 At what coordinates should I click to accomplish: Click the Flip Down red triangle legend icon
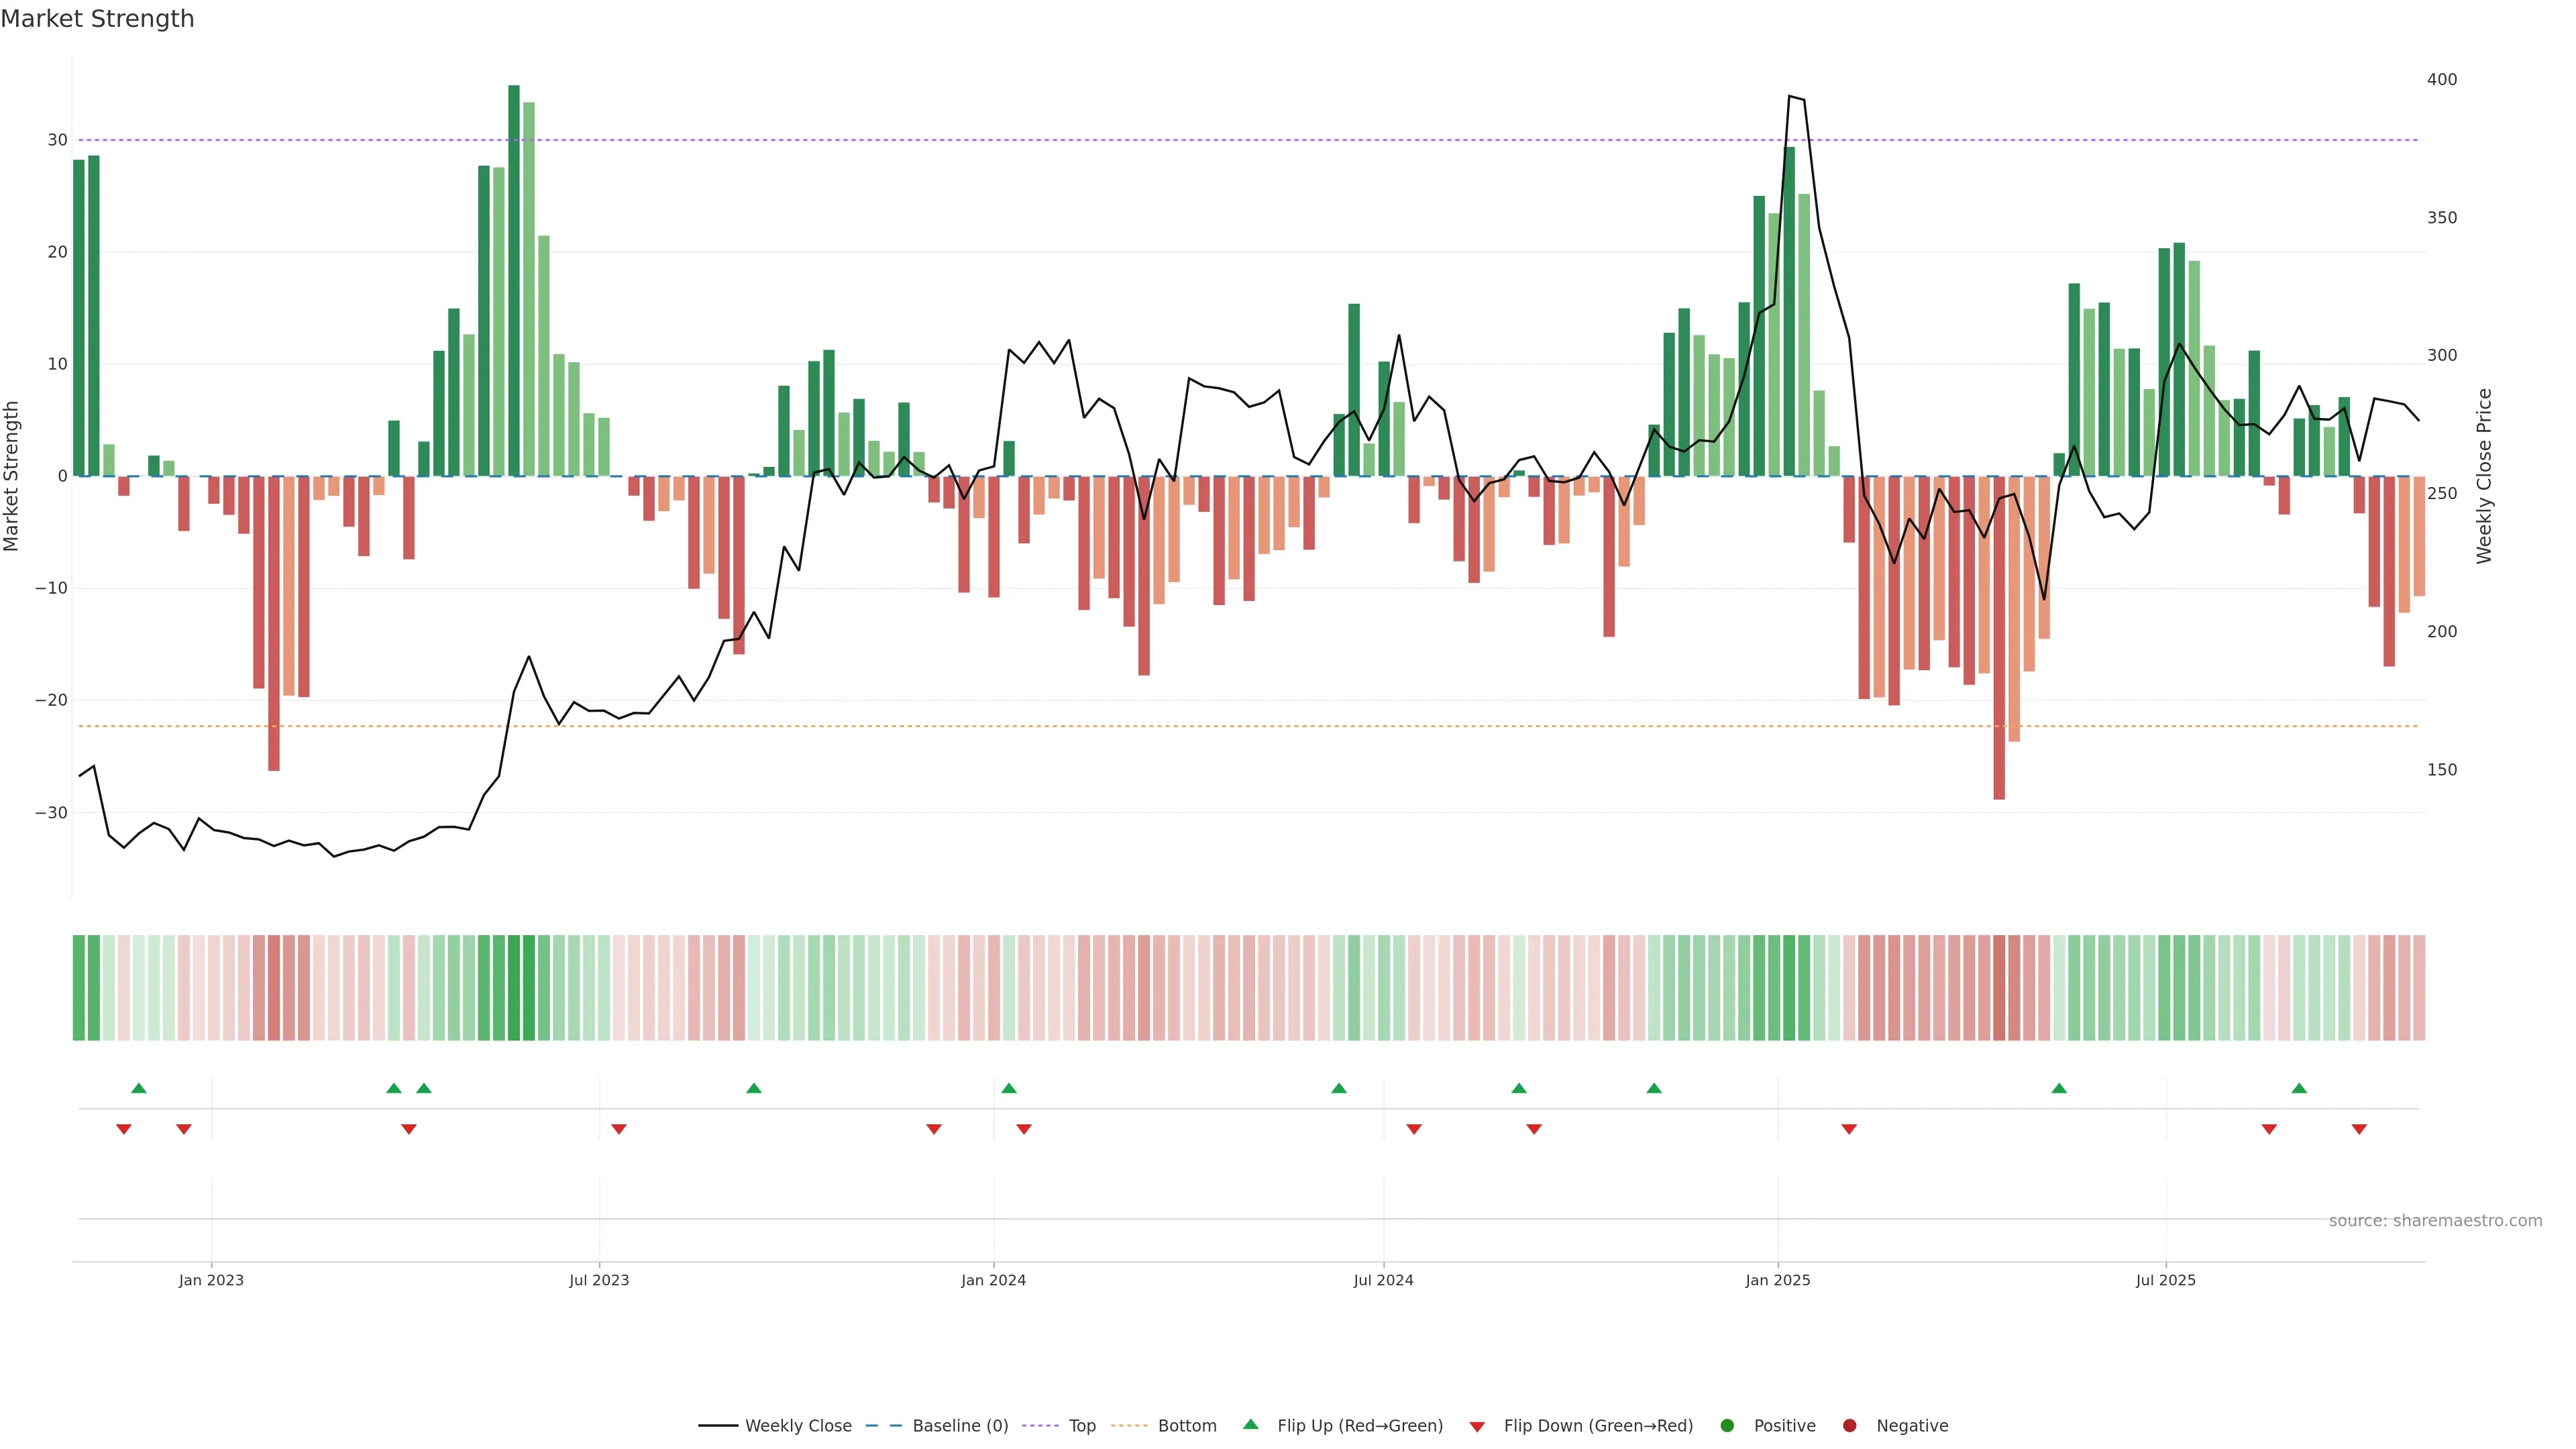click(x=1477, y=1427)
